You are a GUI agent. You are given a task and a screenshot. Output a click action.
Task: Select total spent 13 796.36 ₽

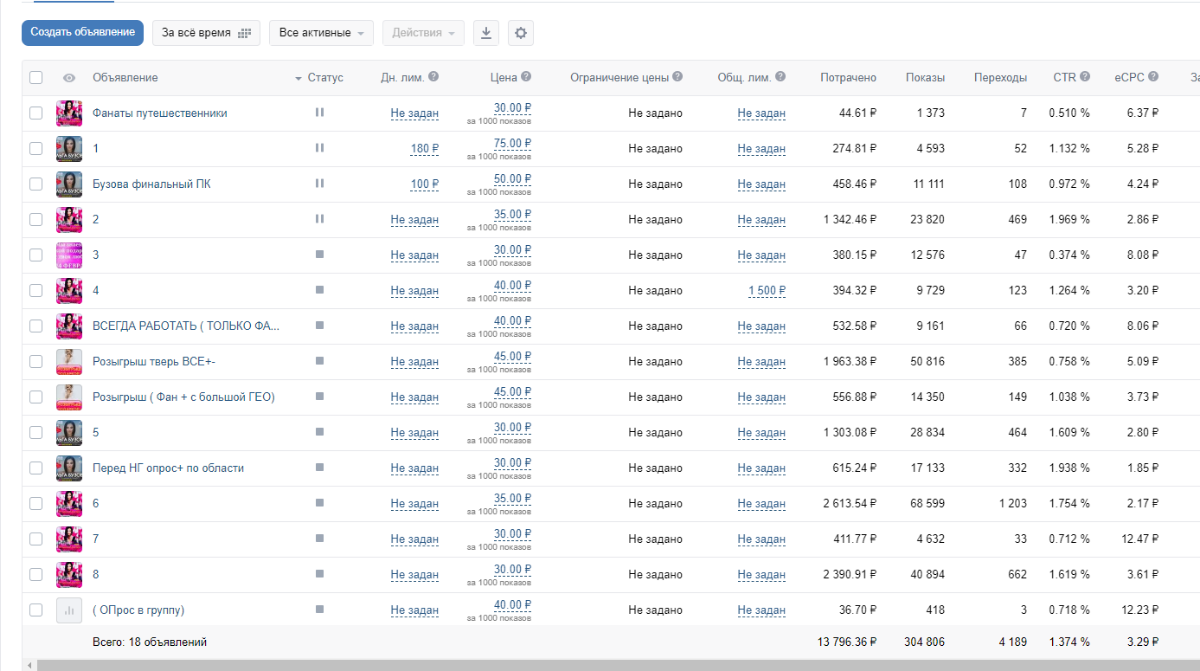click(x=847, y=642)
